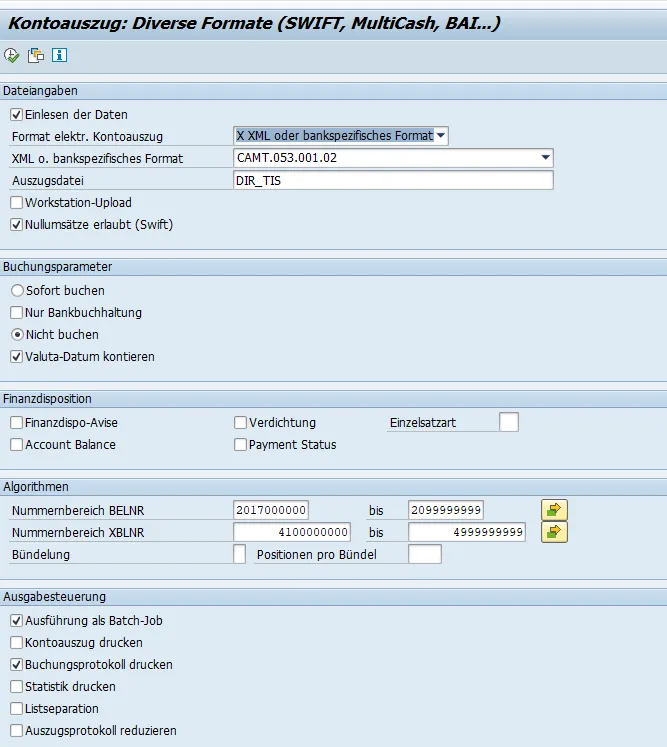
Task: Expand the Format elektr. Kontoauszug dropdown
Action: 441,136
